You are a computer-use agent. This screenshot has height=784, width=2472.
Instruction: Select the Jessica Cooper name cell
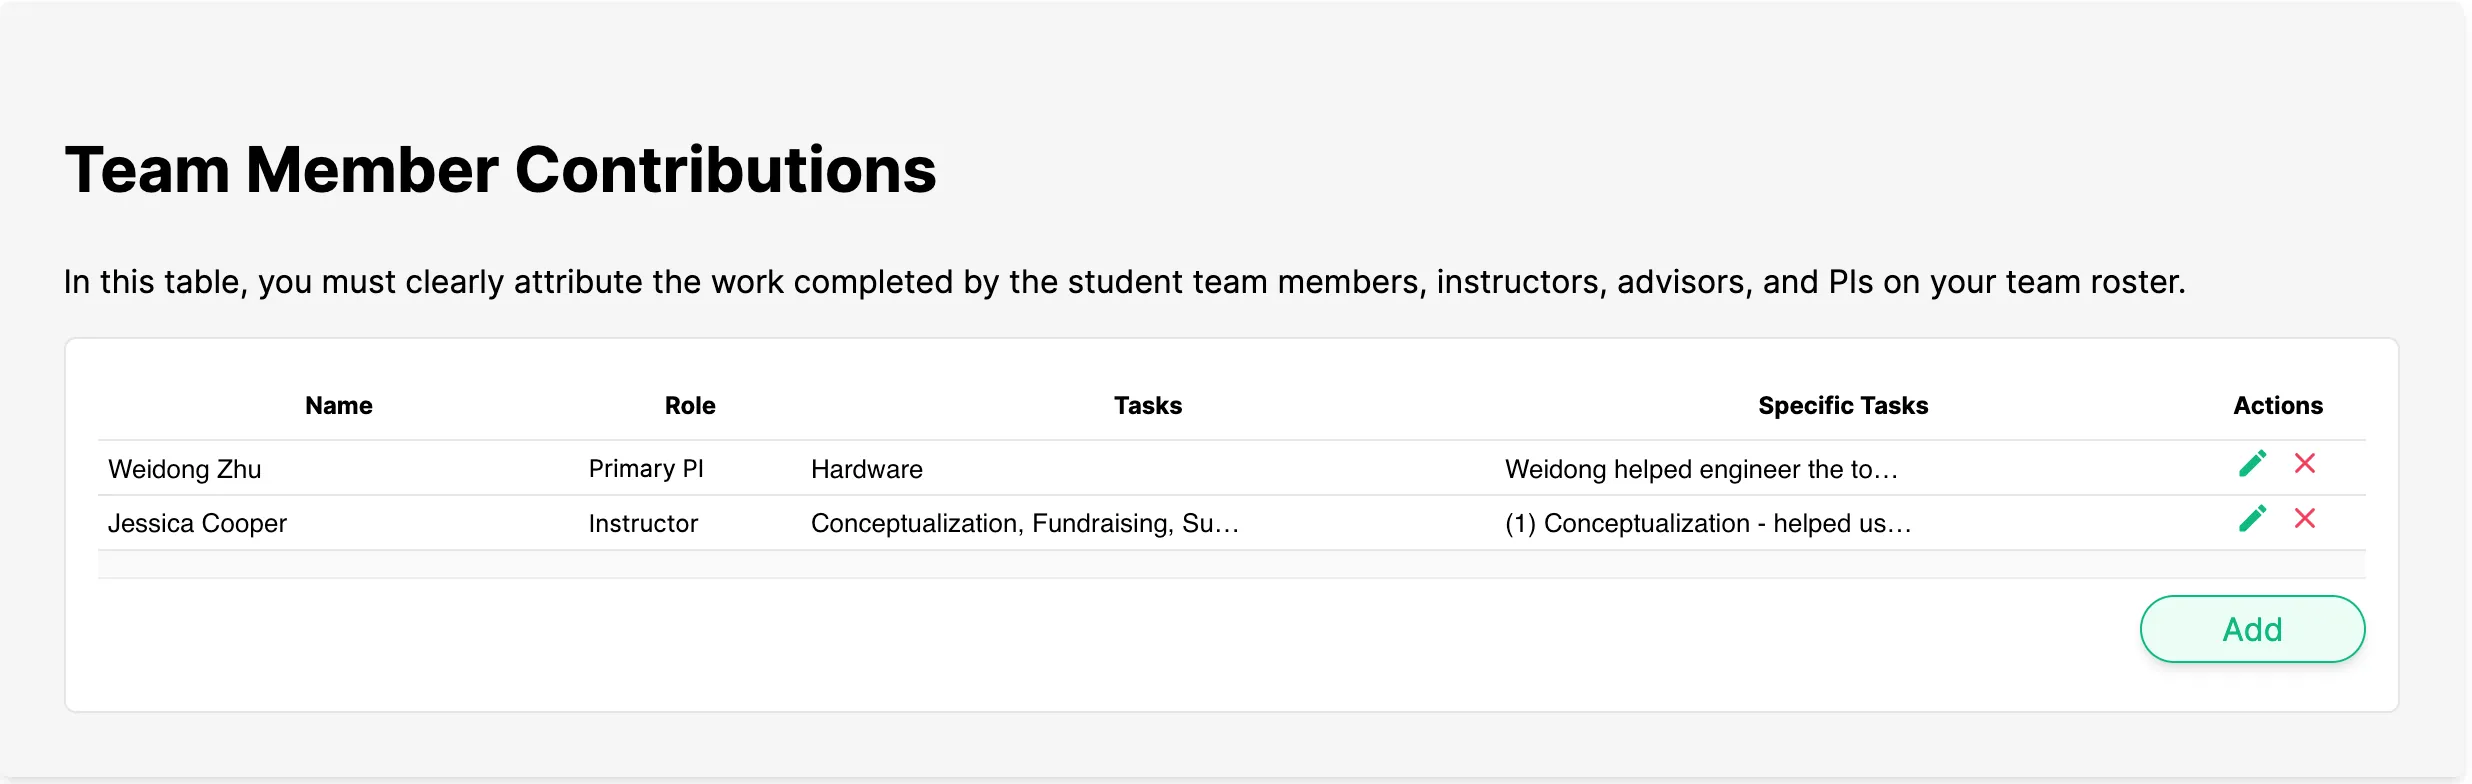(197, 524)
